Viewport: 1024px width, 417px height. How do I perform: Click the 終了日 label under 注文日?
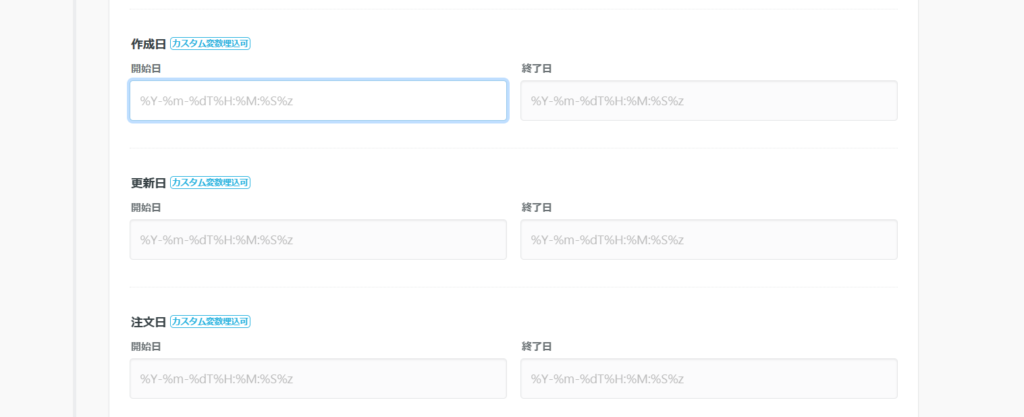coord(537,346)
